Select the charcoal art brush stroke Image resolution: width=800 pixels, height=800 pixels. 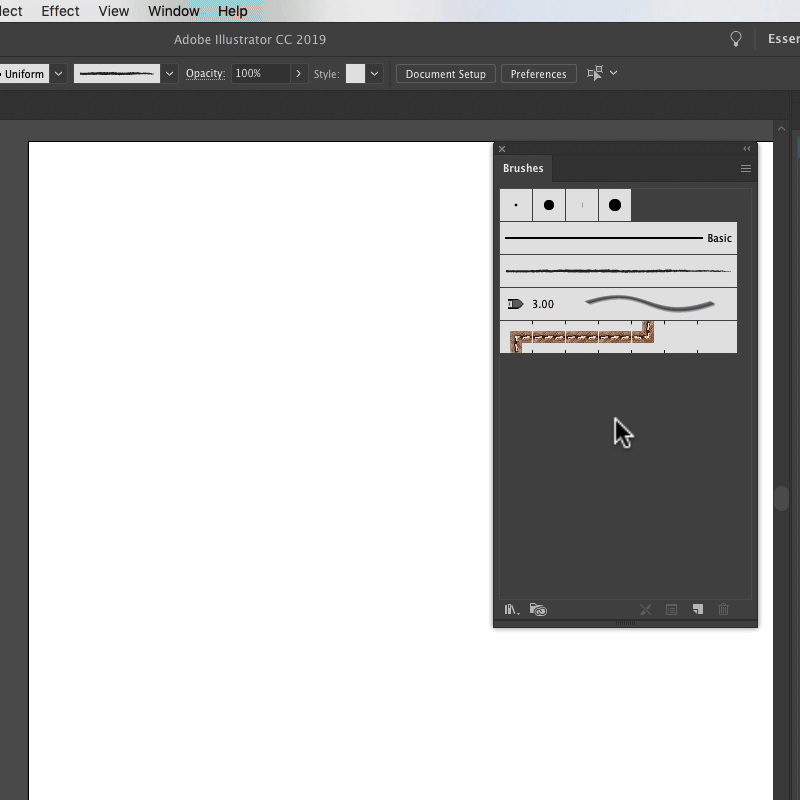tap(618, 271)
